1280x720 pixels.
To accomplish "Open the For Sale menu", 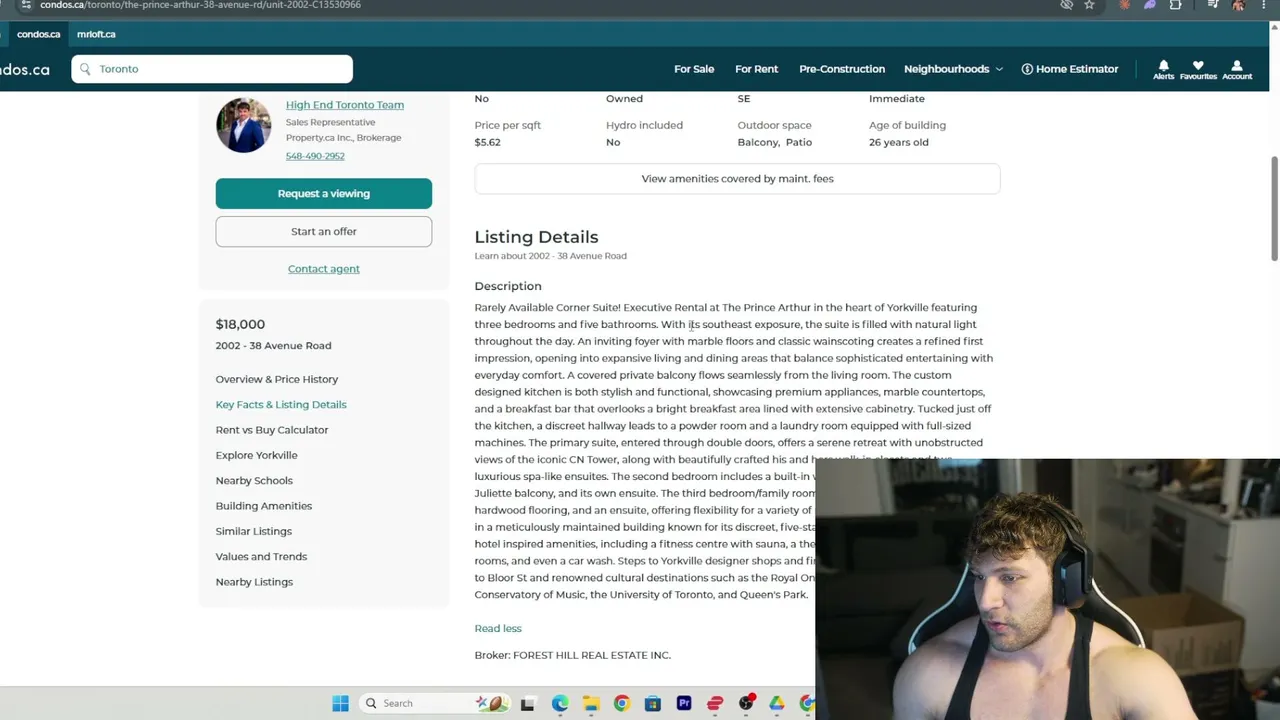I will coord(694,69).
